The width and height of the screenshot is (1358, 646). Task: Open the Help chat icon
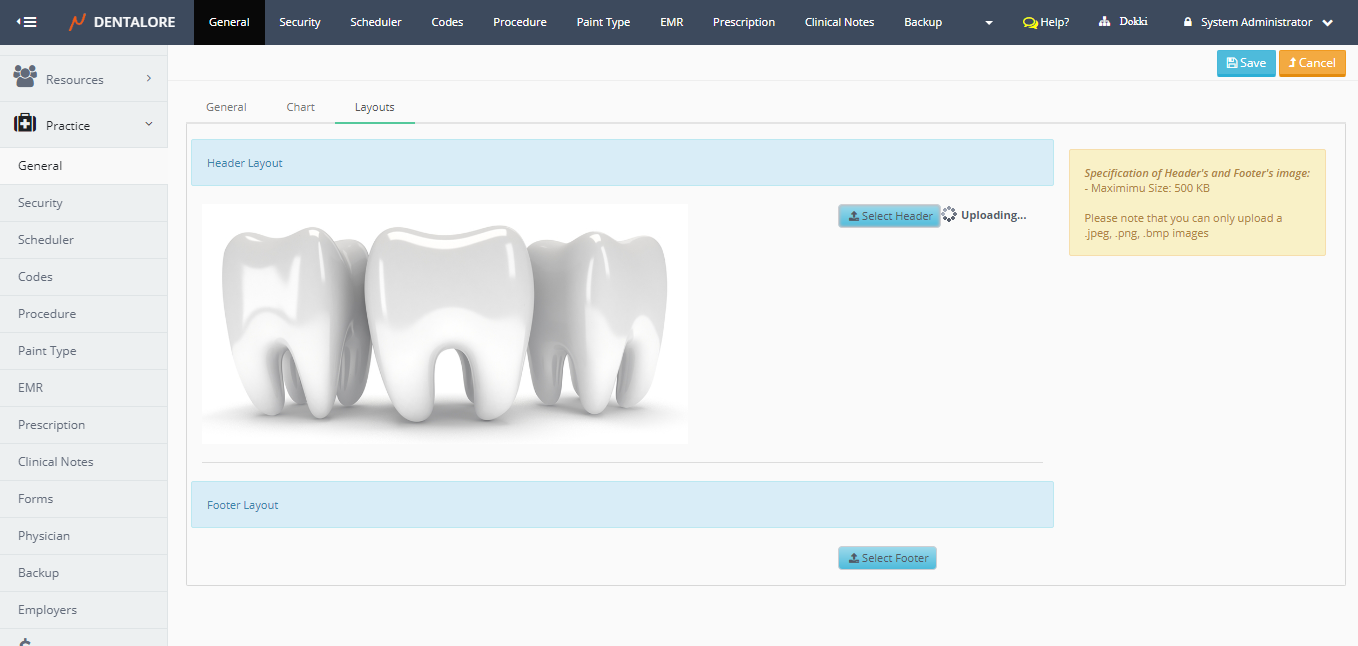click(1030, 22)
